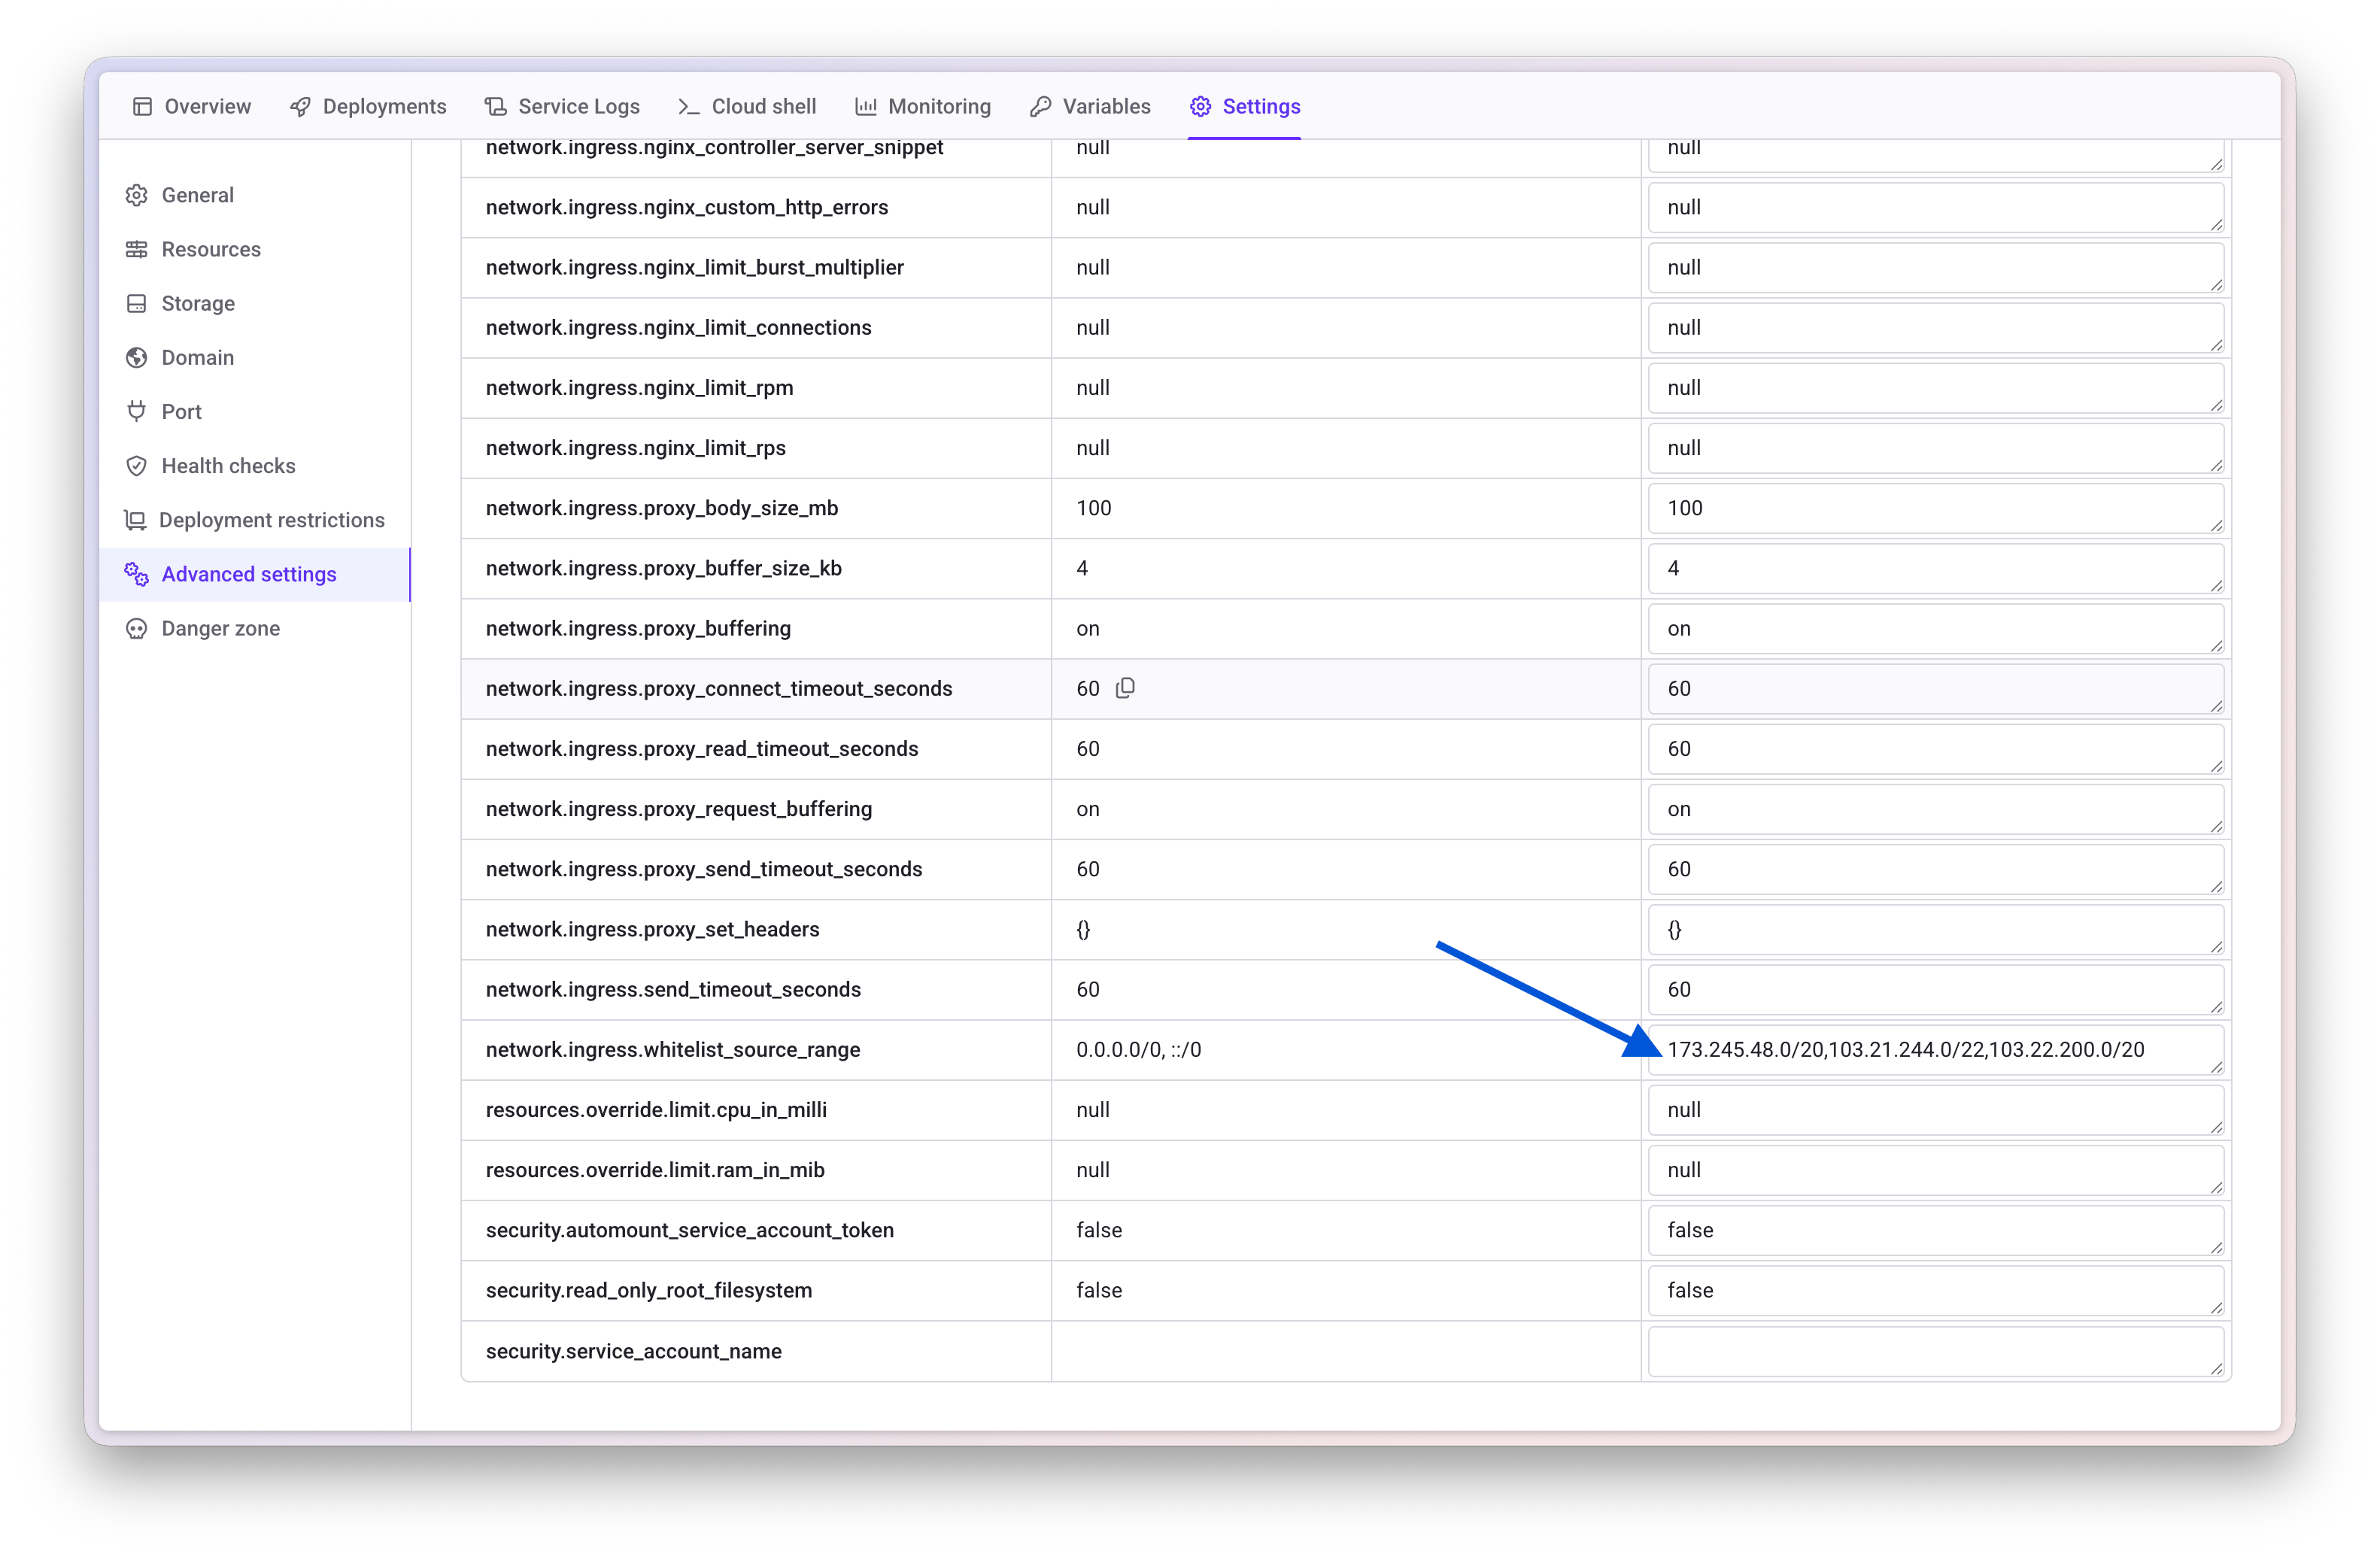Click the Monitoring chart icon
This screenshot has height=1557, width=2380.
(866, 106)
